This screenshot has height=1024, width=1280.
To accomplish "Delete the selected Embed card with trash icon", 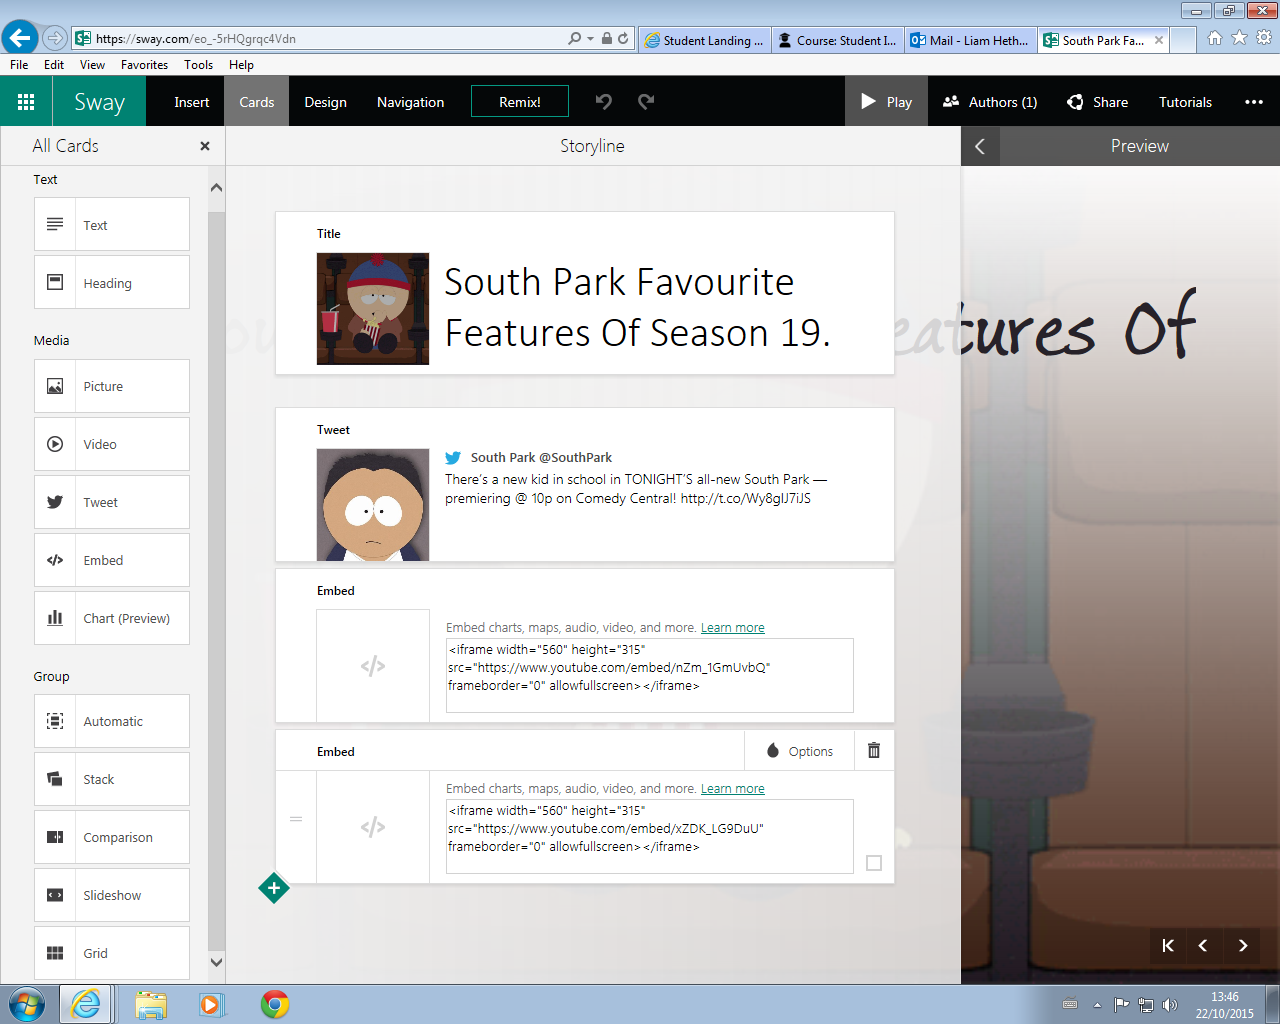I will pos(874,751).
